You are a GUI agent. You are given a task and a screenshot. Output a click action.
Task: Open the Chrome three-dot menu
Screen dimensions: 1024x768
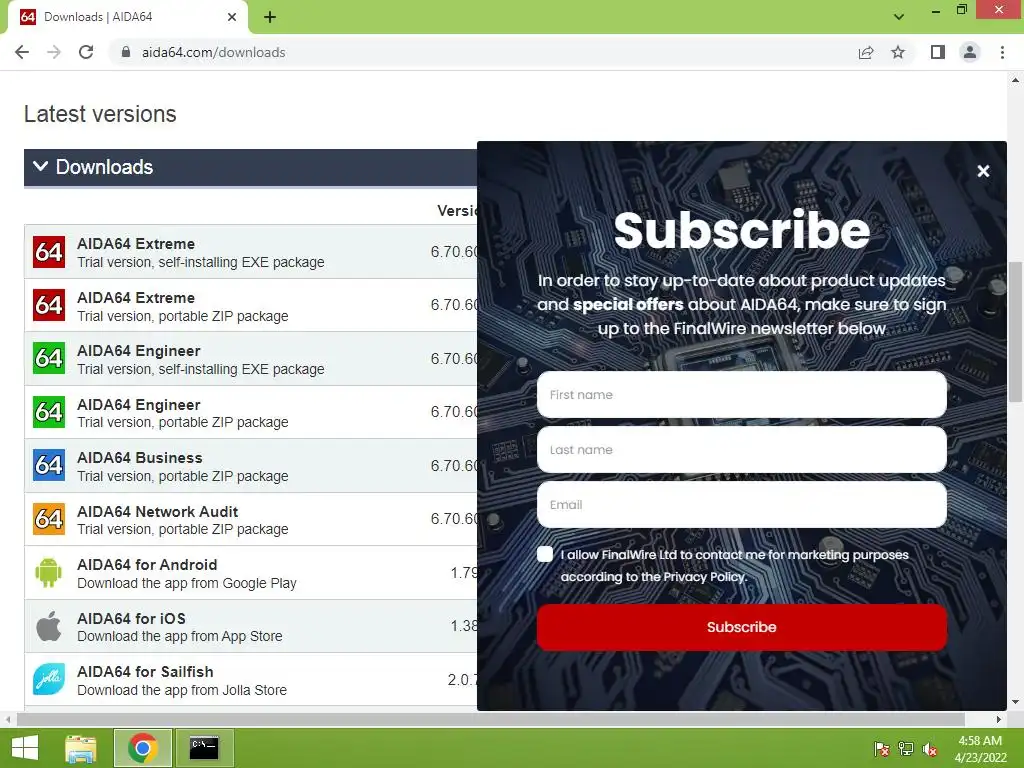(1002, 52)
